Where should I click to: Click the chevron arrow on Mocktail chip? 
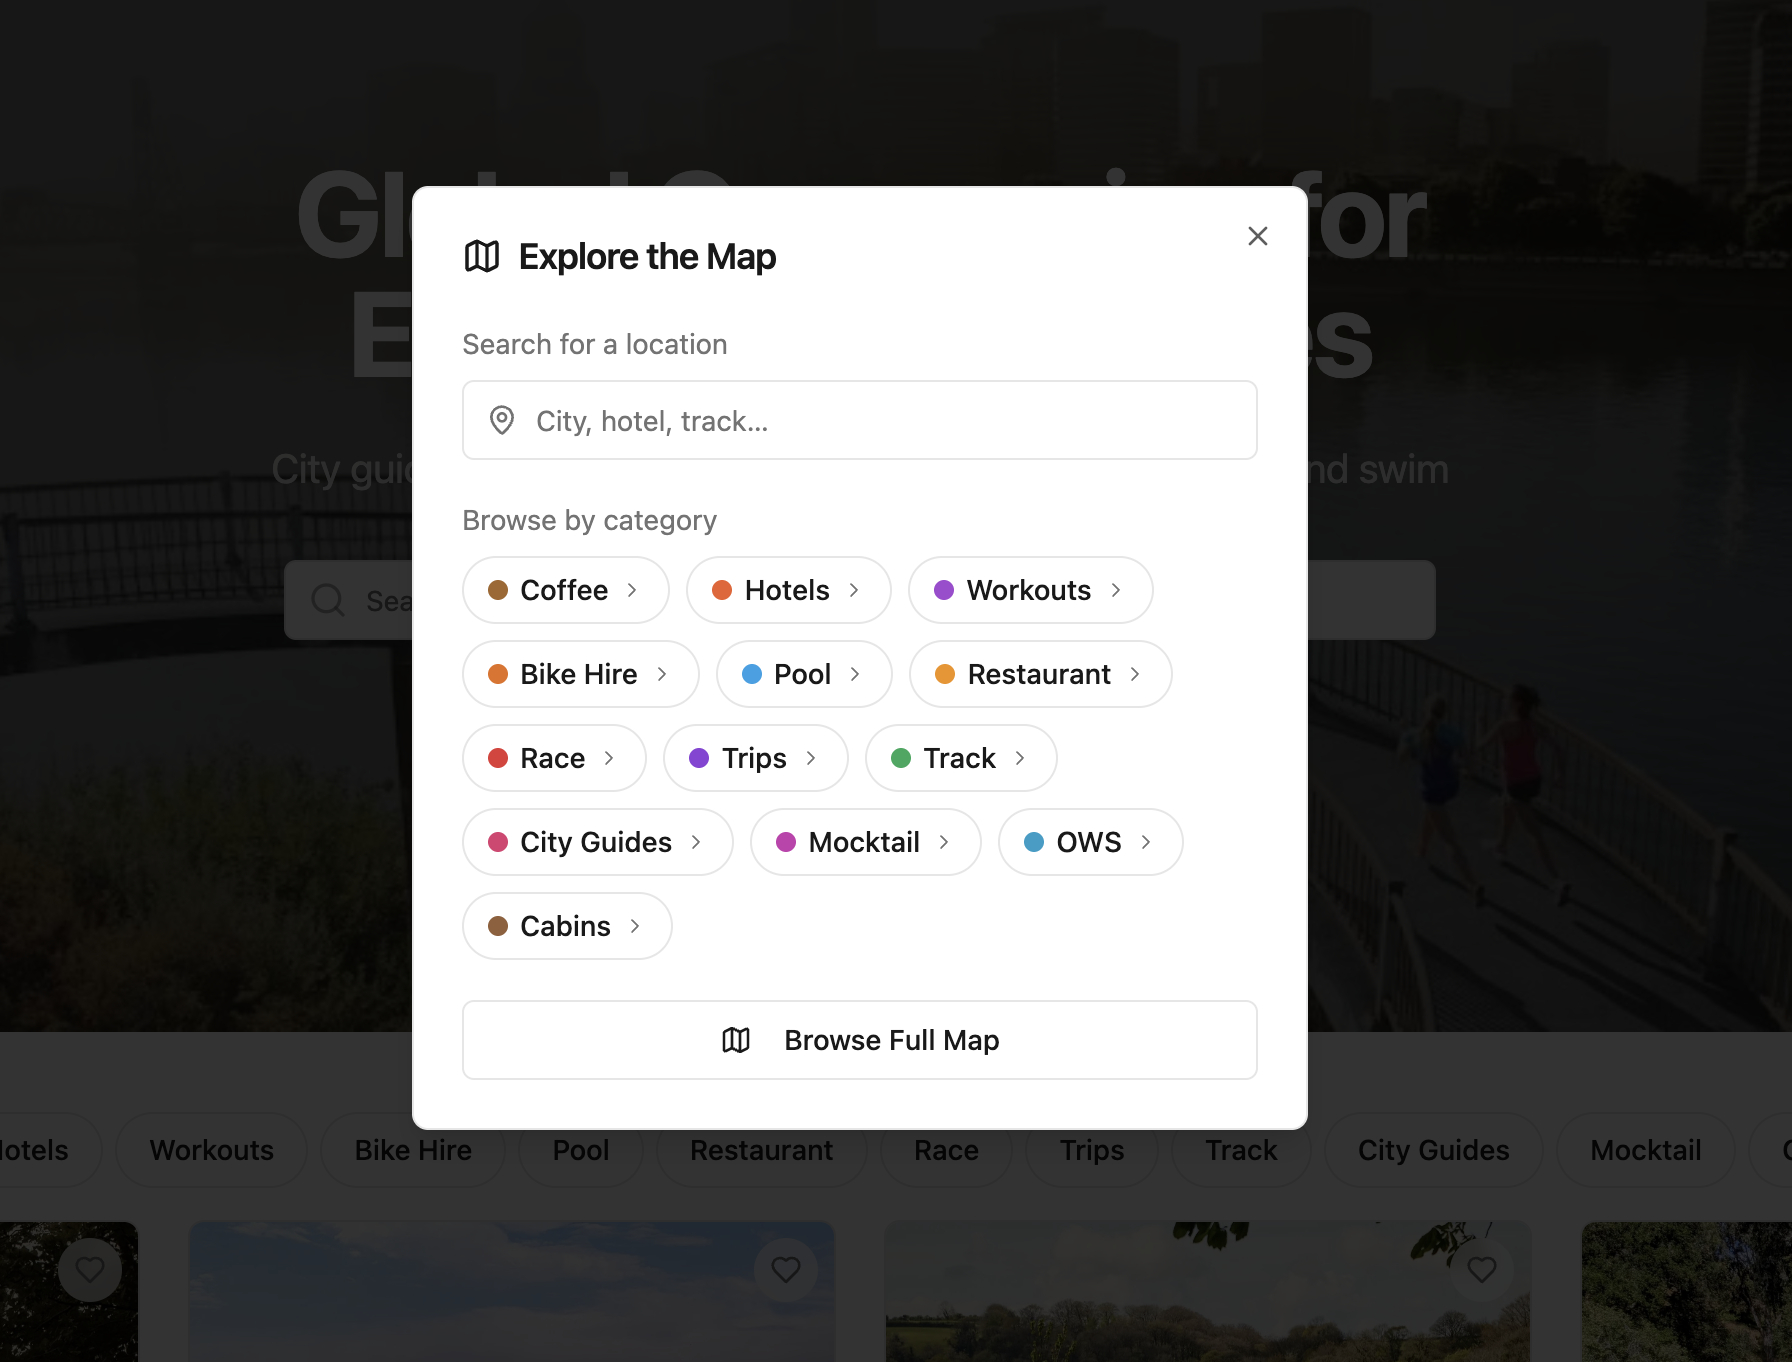coord(944,842)
